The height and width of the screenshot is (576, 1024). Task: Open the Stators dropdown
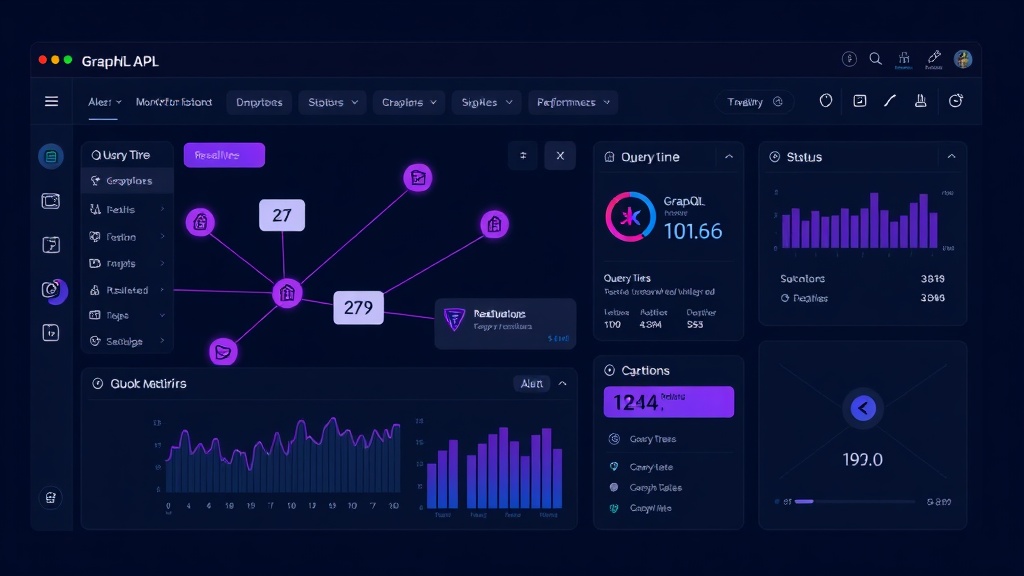click(x=332, y=103)
